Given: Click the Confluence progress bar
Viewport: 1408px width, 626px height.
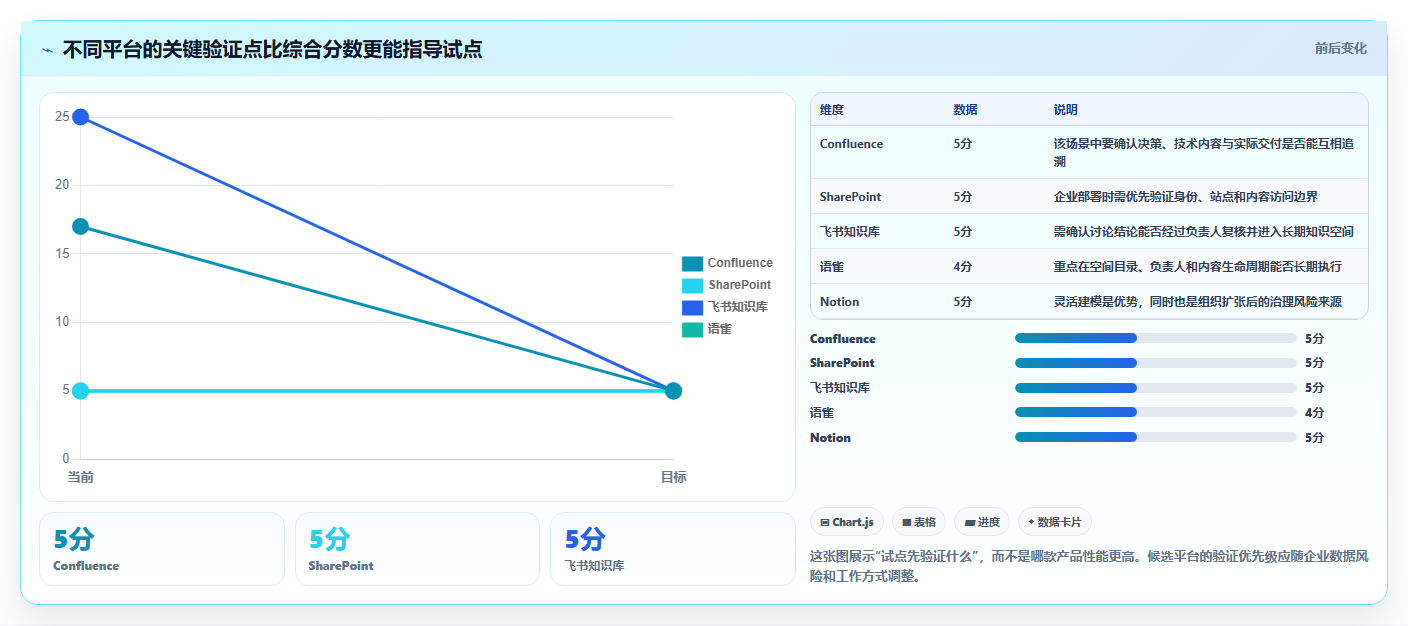Looking at the screenshot, I should (x=1155, y=338).
